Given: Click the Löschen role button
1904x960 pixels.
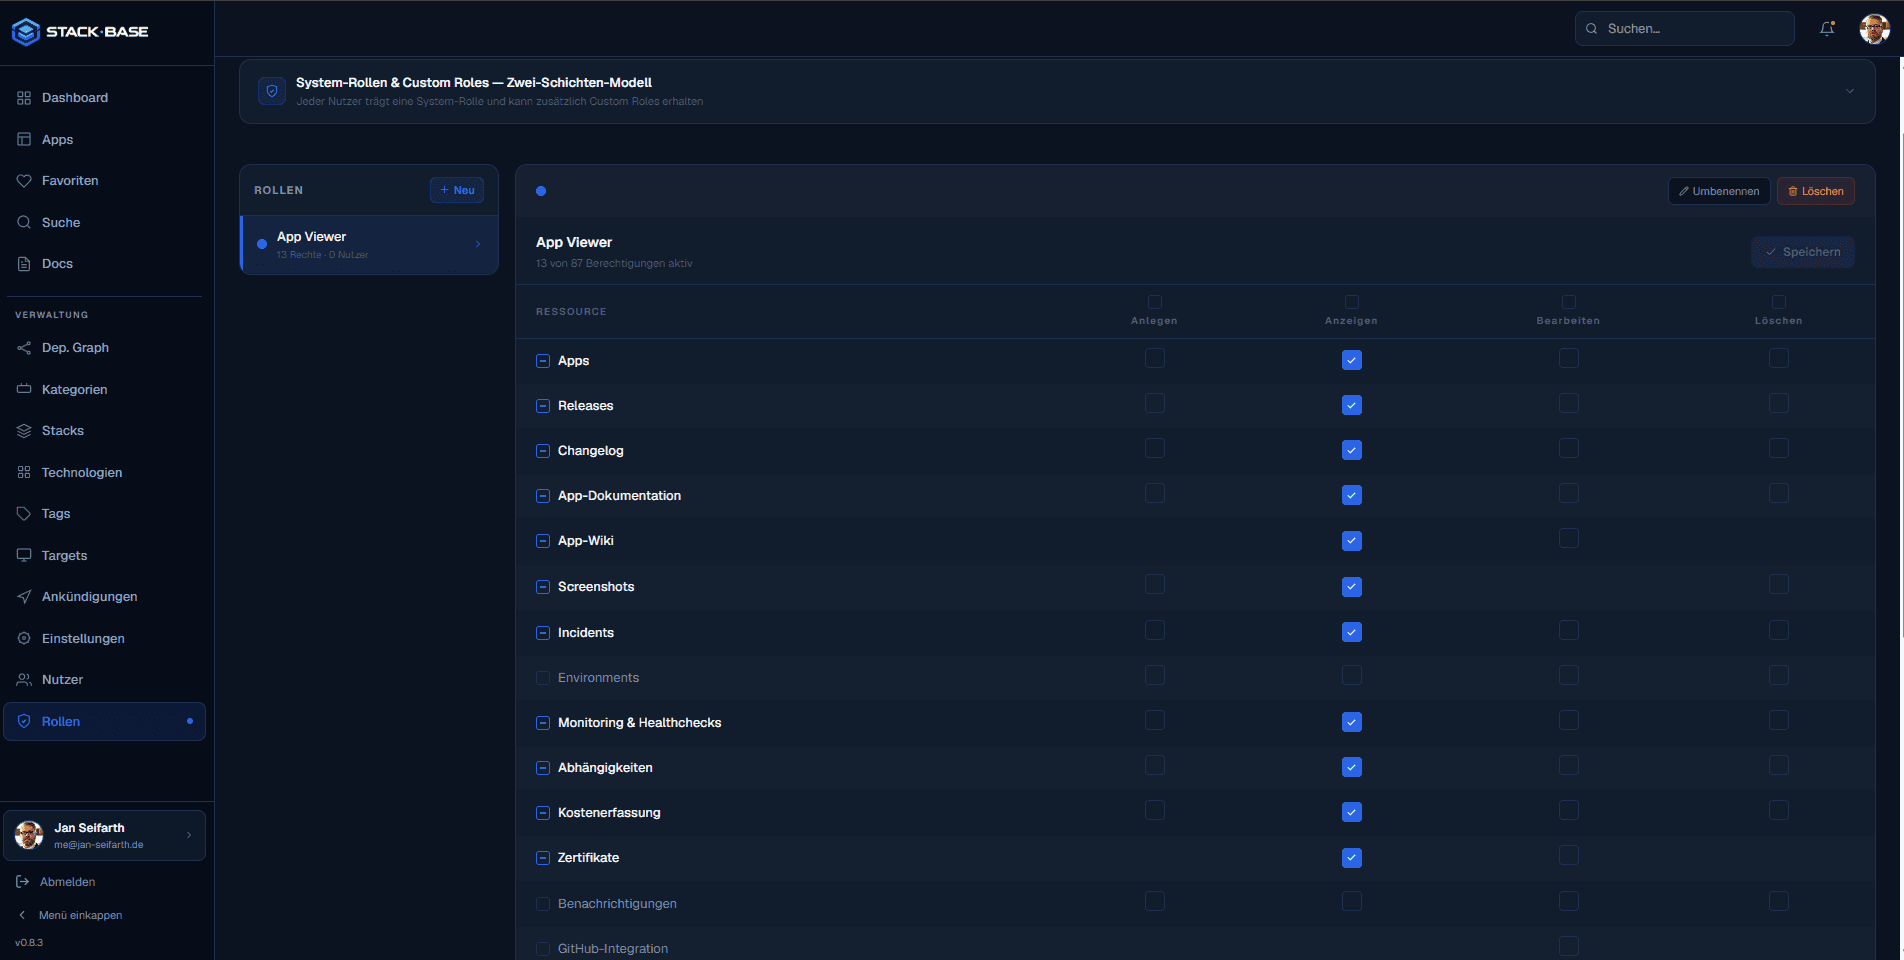Looking at the screenshot, I should [x=1816, y=191].
